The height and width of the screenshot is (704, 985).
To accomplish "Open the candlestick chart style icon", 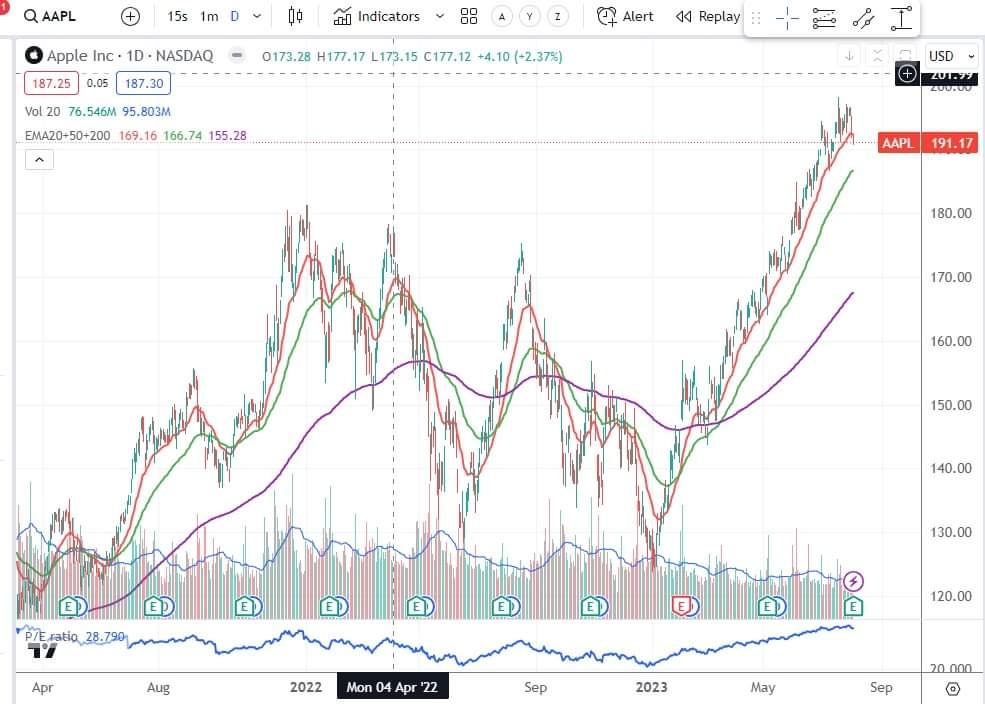I will pyautogui.click(x=295, y=16).
